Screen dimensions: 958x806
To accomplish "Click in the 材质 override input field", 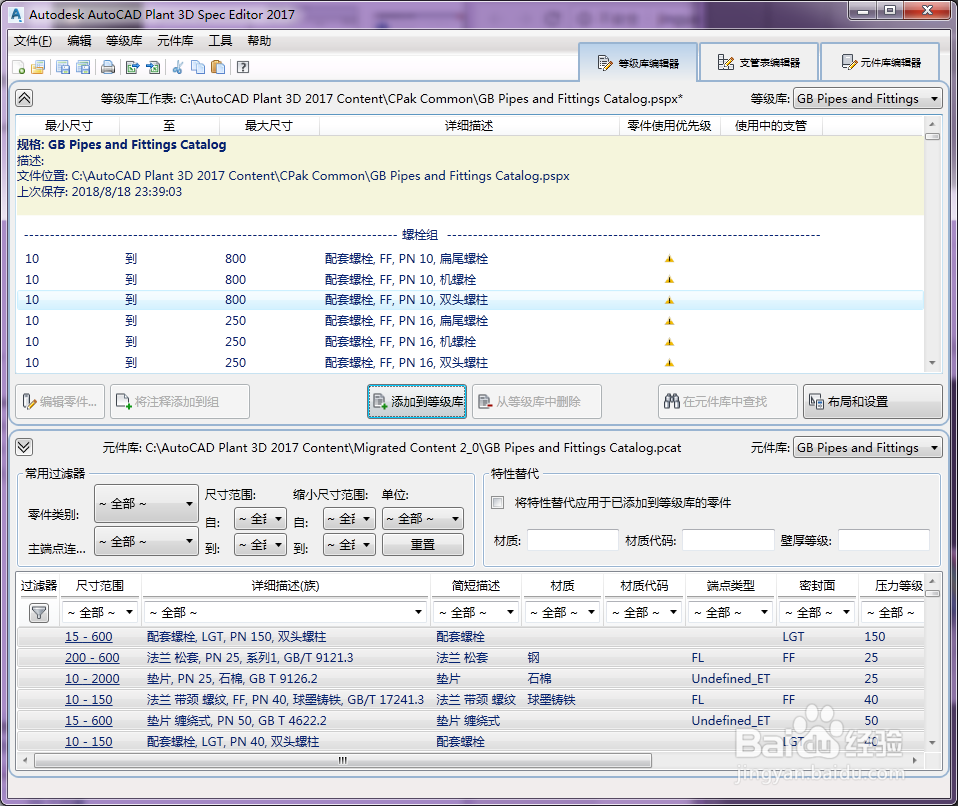I will [573, 540].
